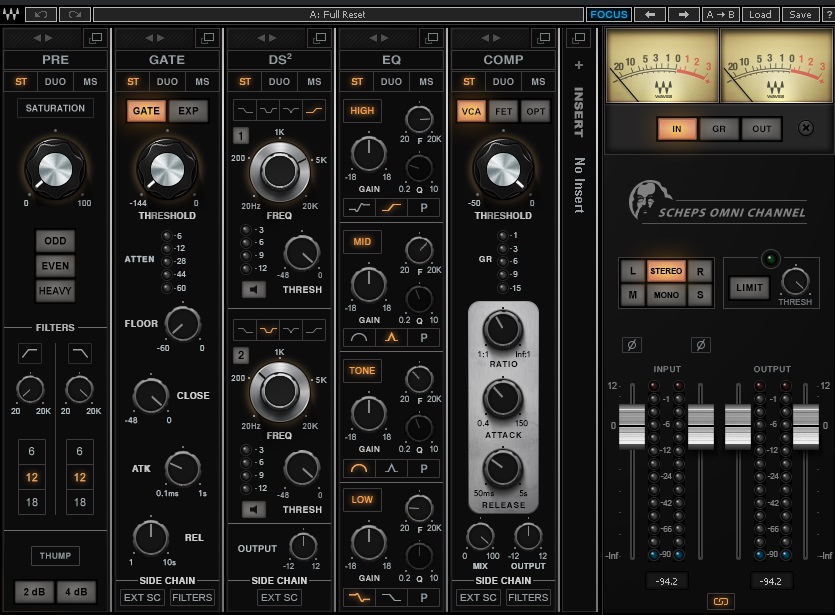The image size is (835, 615).
Task: Expand the INSERT slot window icon
Action: 579,38
